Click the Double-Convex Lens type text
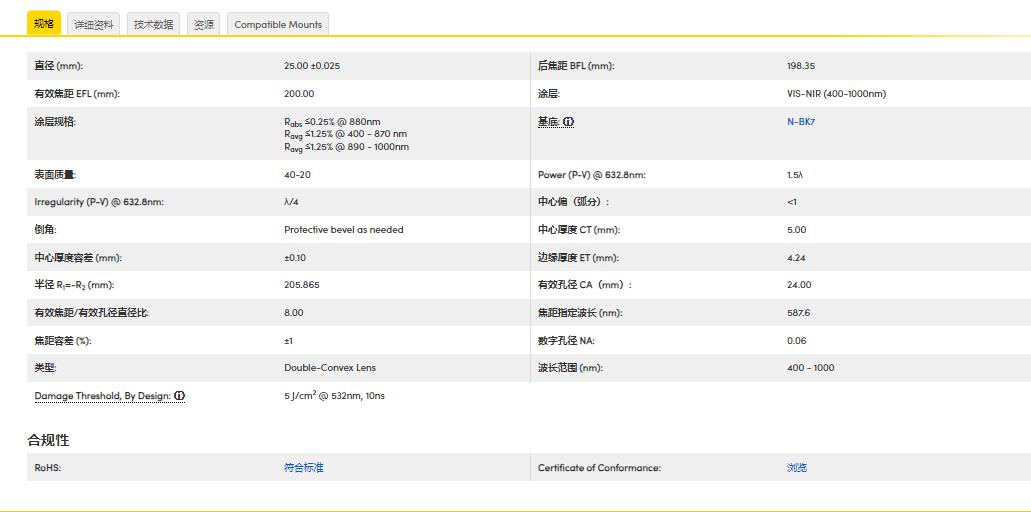This screenshot has width=1031, height=512. (330, 367)
